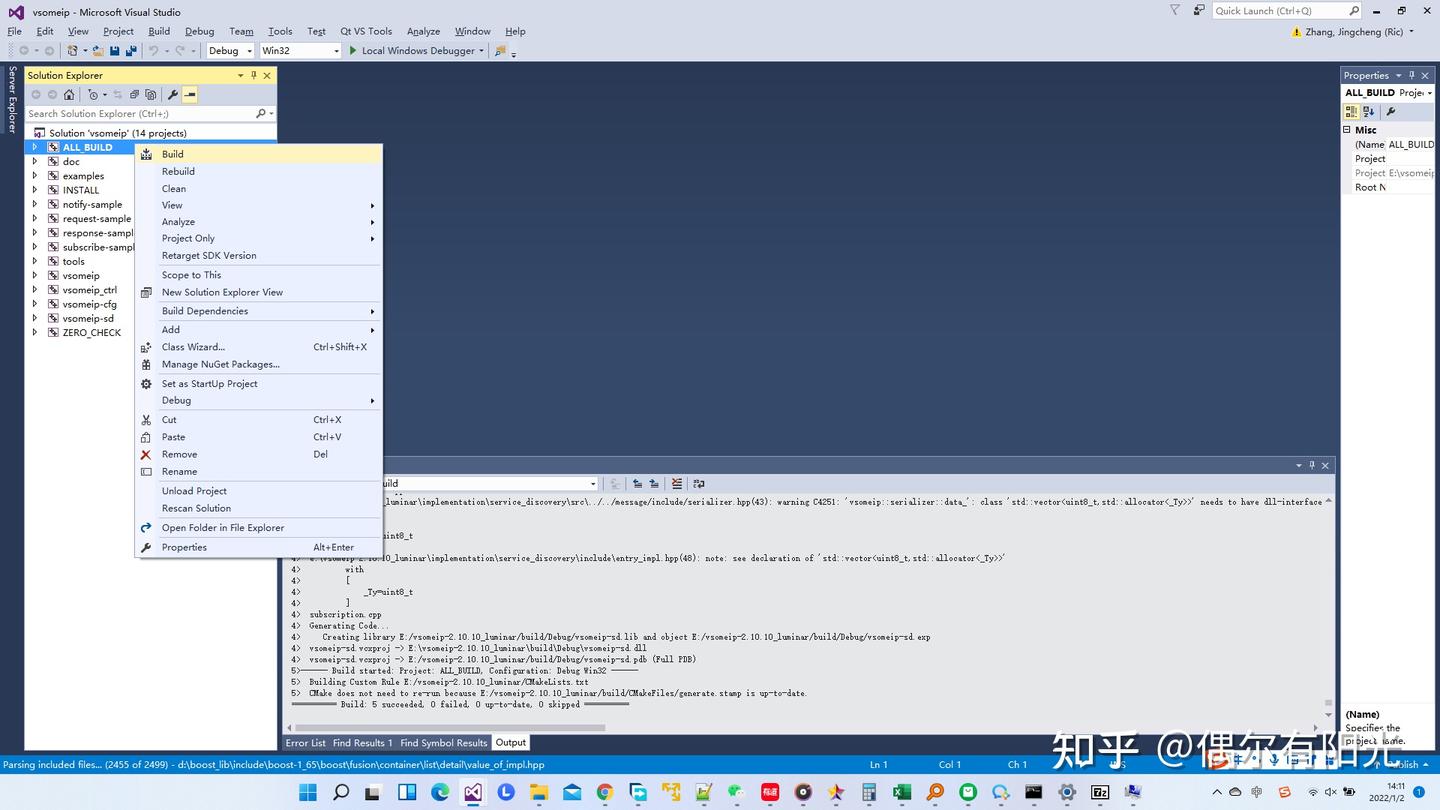Image resolution: width=1440 pixels, height=810 pixels.
Task: Toggle alphabetical sorting in Properties panel
Action: tap(1368, 112)
